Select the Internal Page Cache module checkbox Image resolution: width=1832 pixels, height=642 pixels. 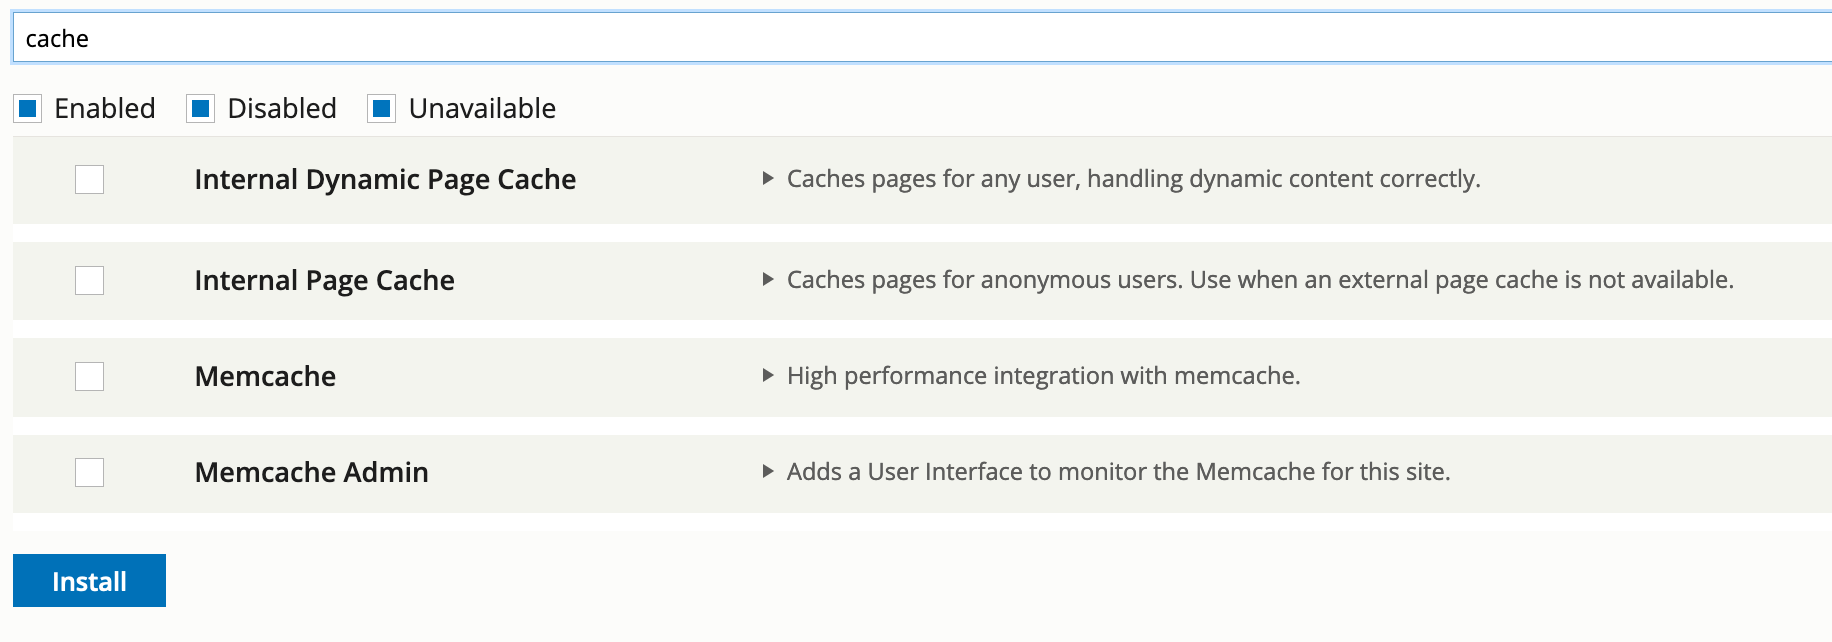(90, 280)
